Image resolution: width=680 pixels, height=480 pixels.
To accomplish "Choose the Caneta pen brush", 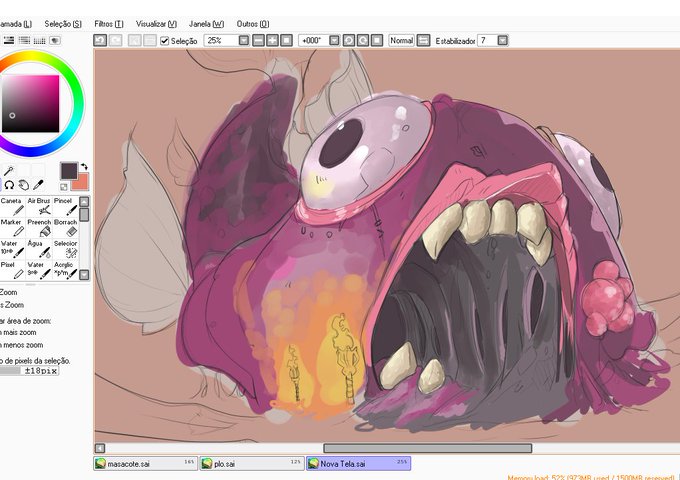I will coord(12,207).
